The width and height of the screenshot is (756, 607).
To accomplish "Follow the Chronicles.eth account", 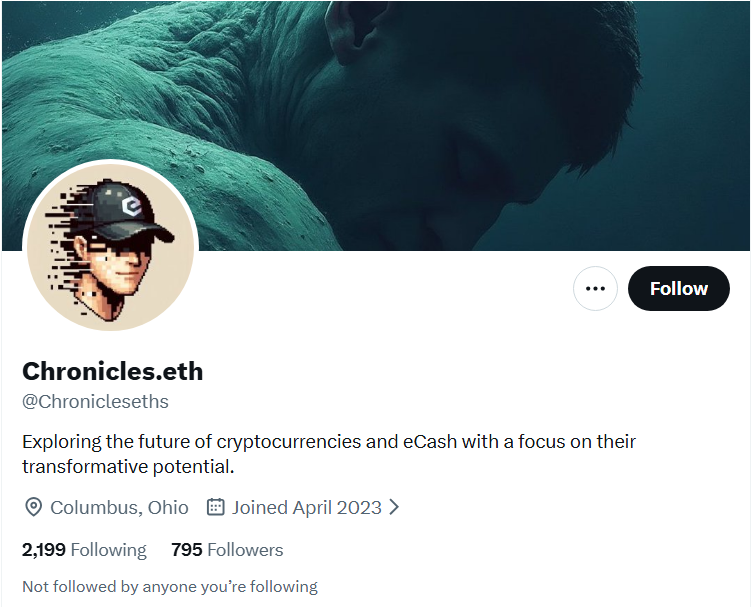I will coord(678,288).
